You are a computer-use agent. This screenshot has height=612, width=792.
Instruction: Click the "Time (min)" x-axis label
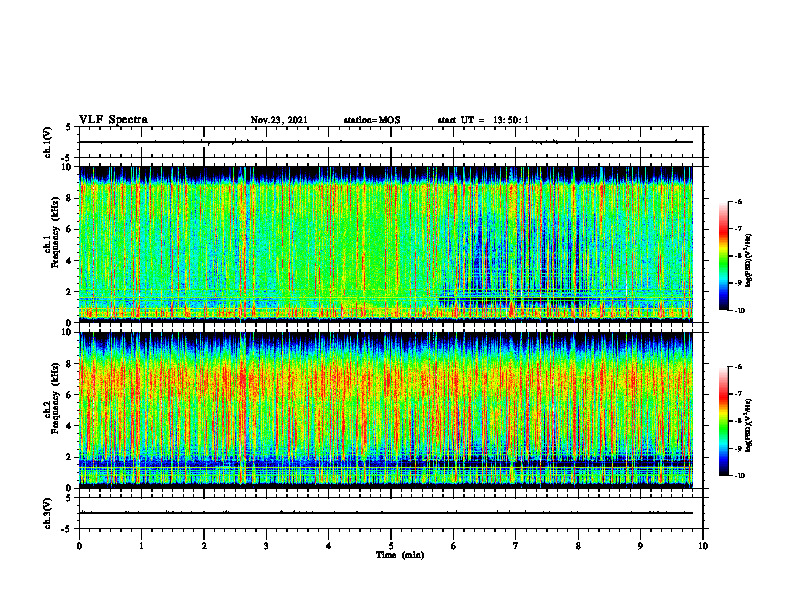(400, 555)
